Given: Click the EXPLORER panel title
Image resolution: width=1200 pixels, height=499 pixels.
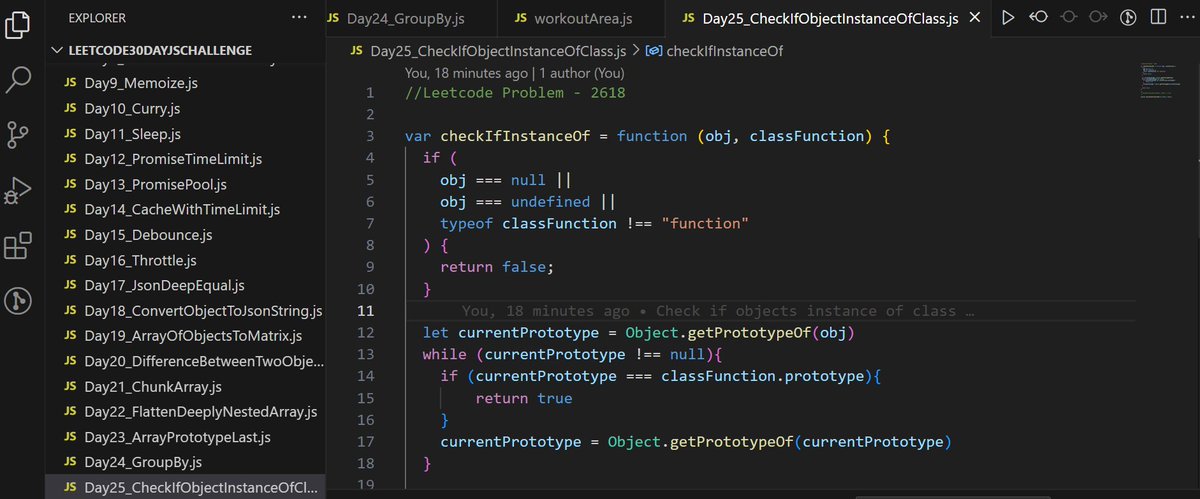Looking at the screenshot, I should (x=99, y=17).
